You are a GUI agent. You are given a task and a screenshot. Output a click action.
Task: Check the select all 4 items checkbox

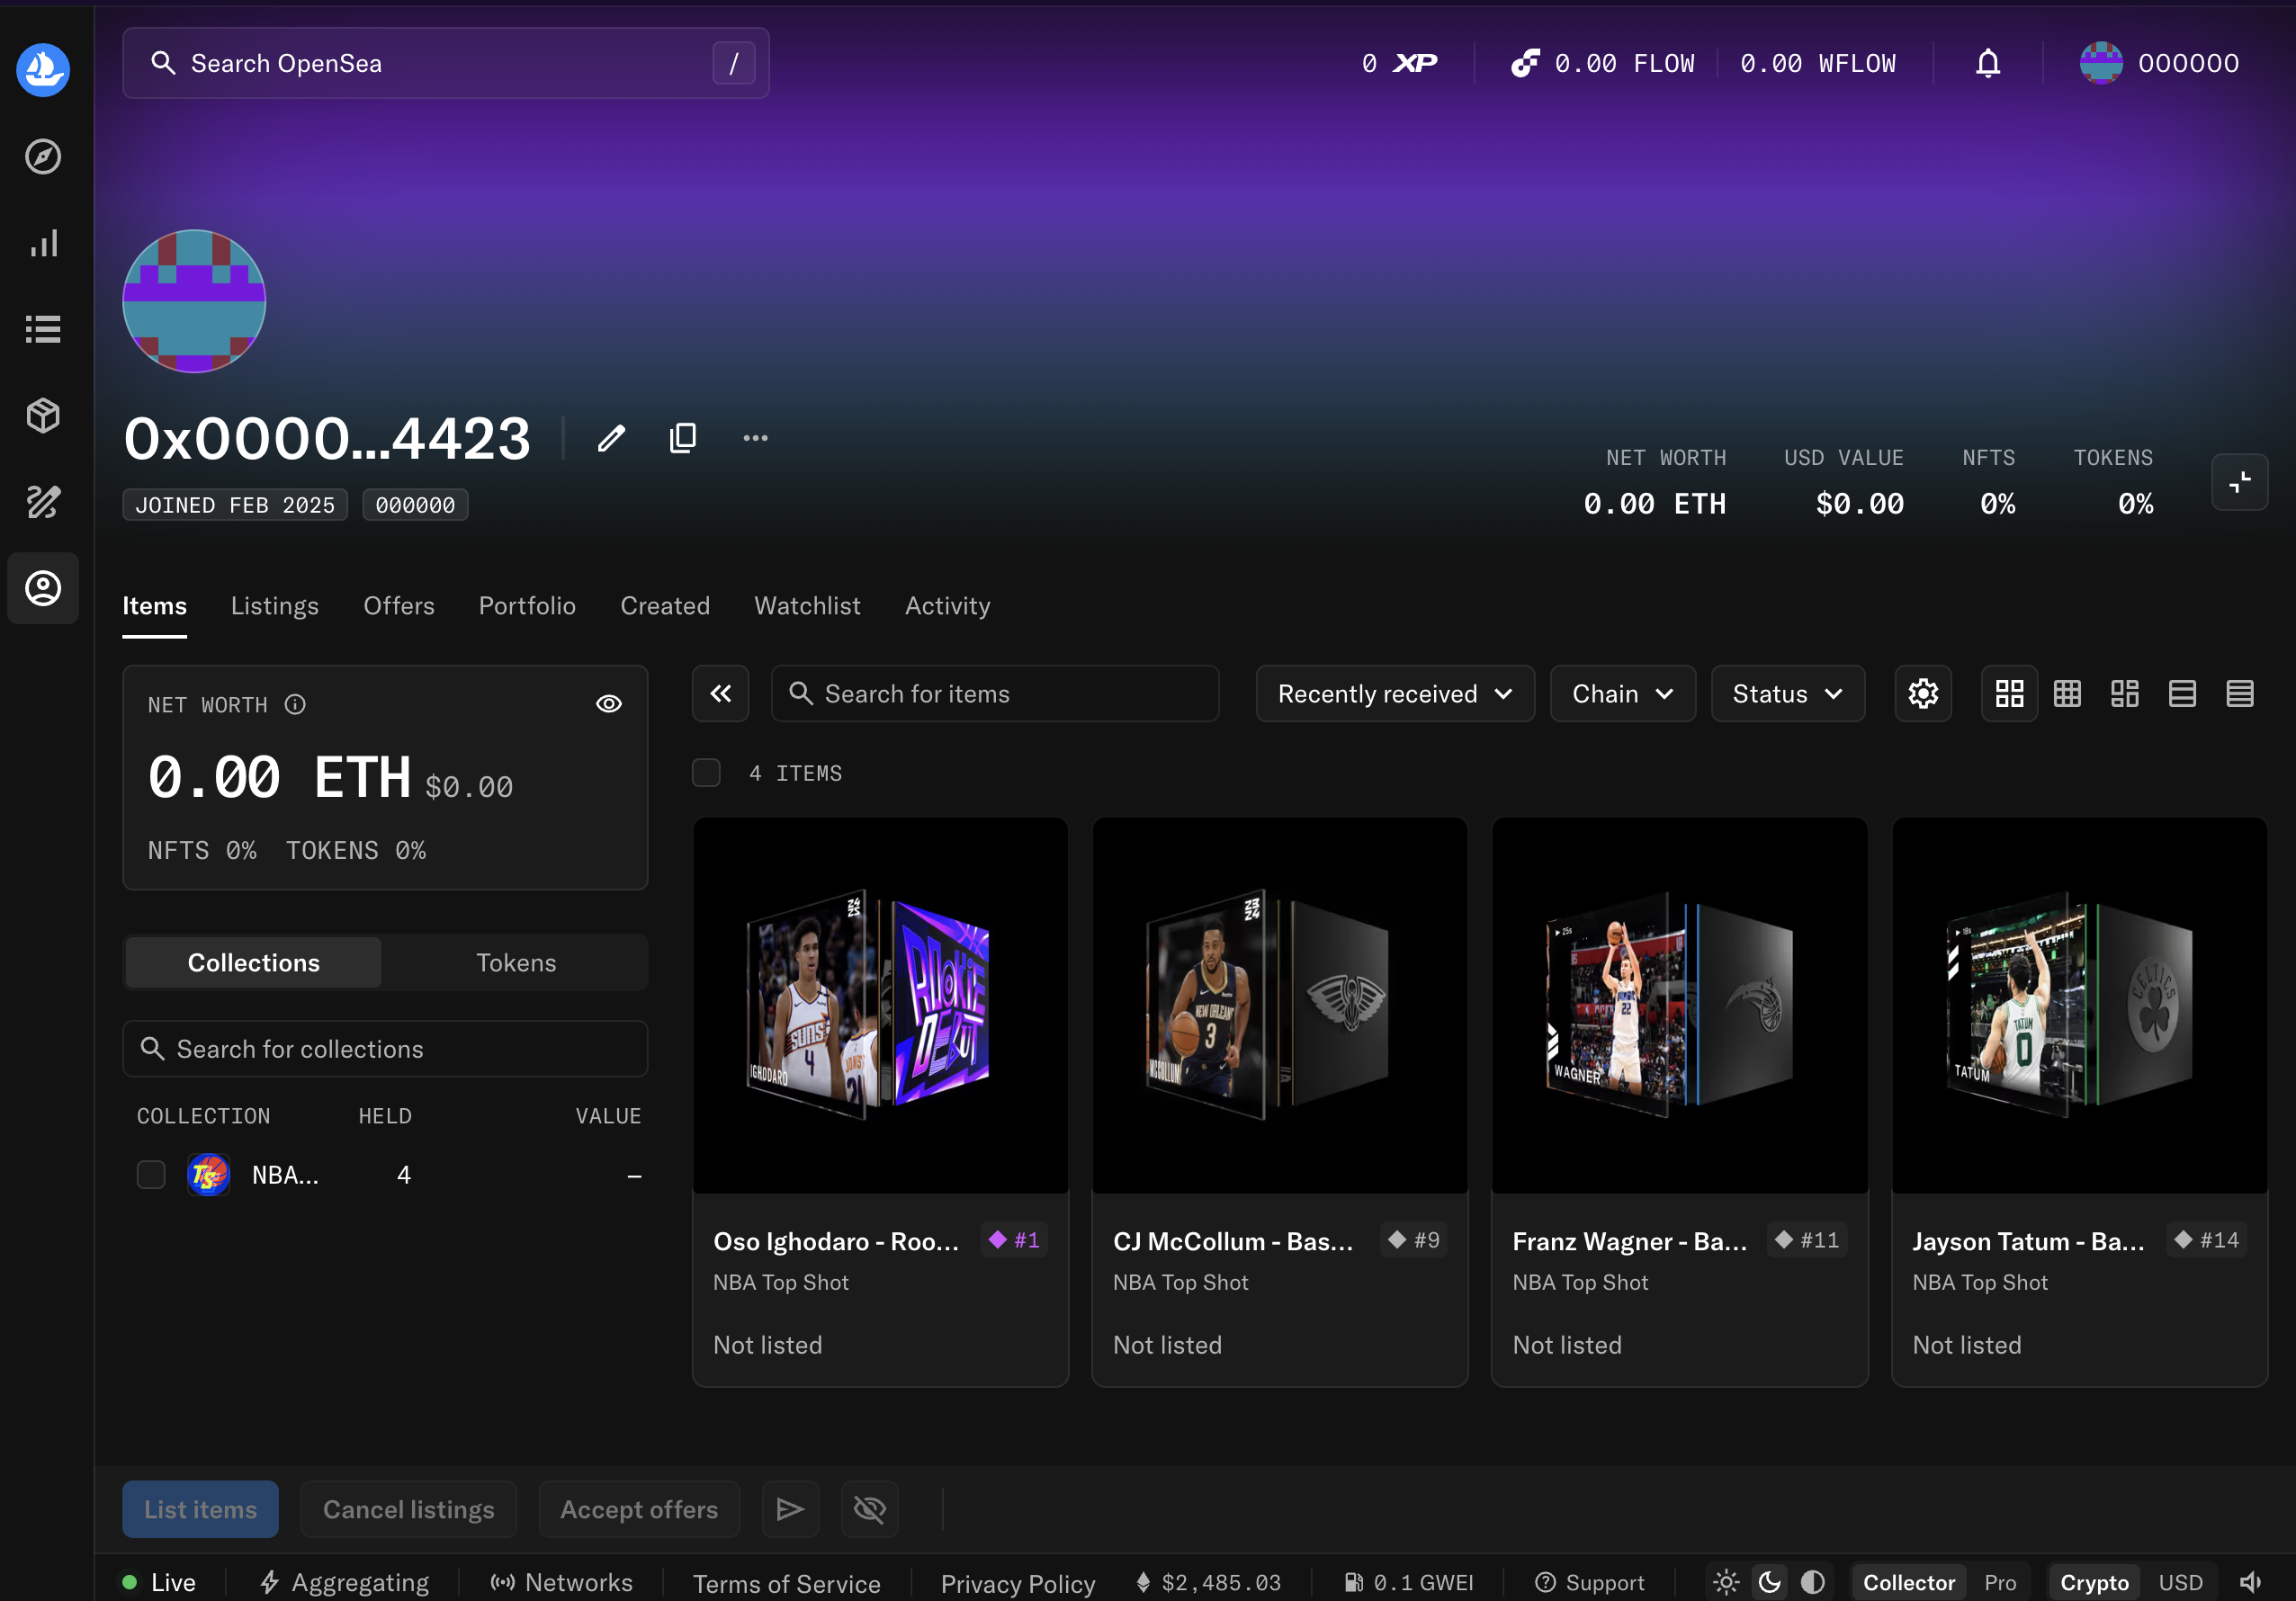(706, 773)
